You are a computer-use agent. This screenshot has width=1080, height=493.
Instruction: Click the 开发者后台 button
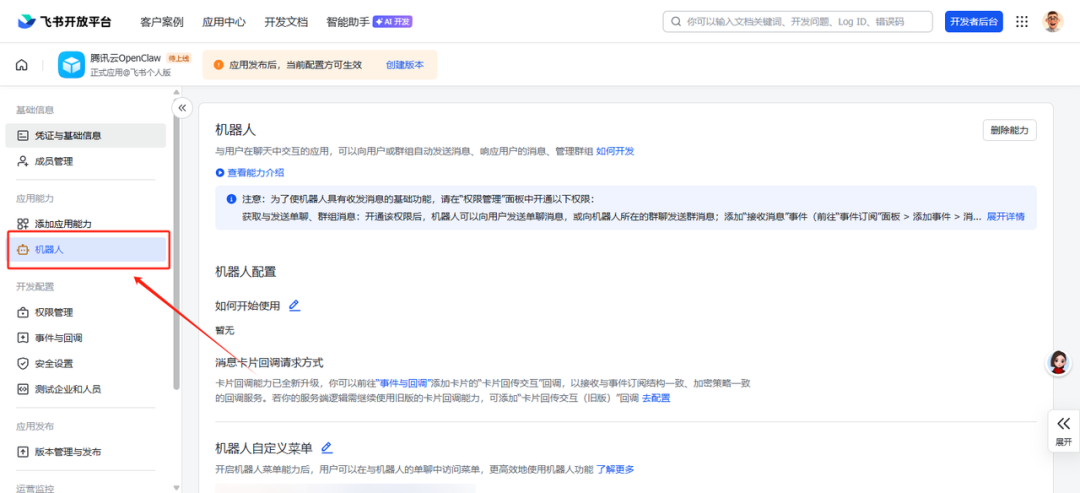[x=973, y=21]
